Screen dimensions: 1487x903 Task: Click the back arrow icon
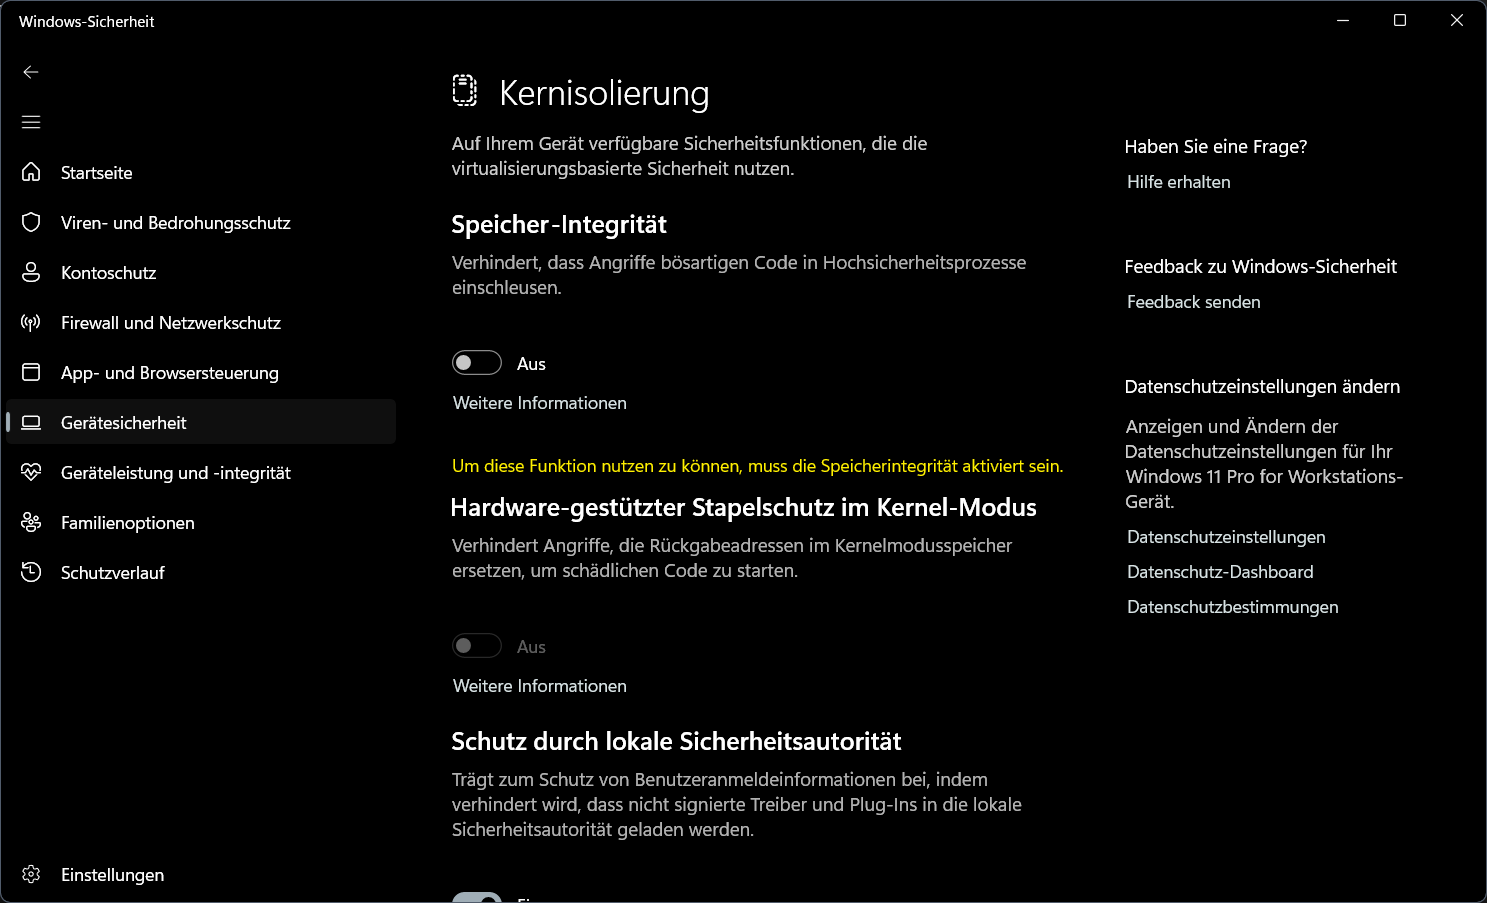pos(31,72)
